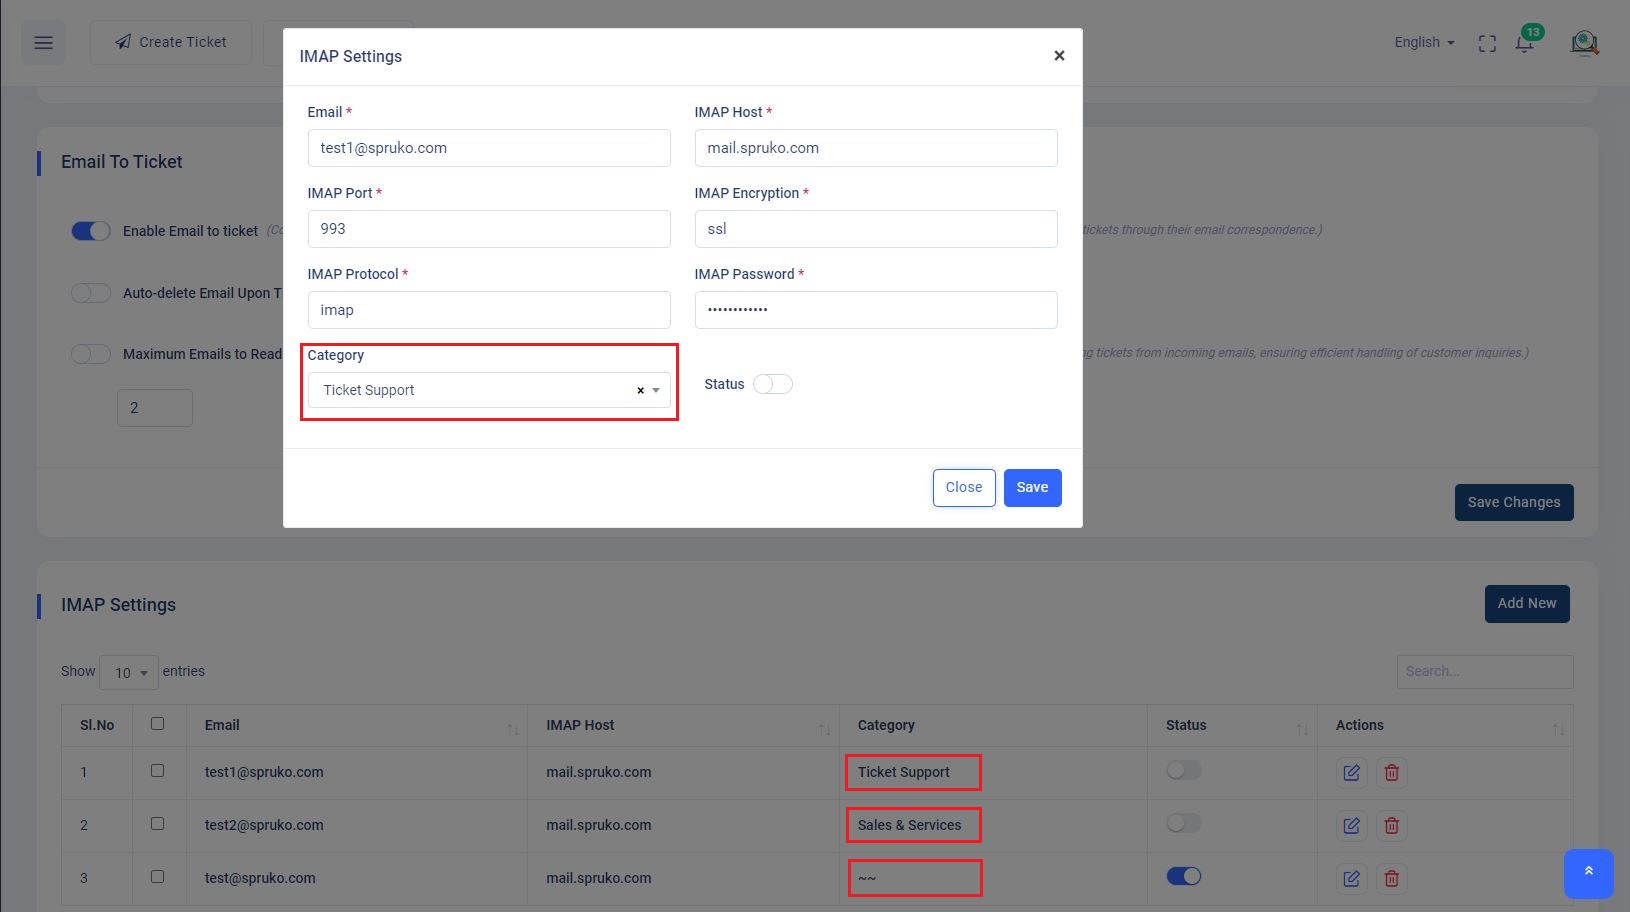Toggle Maximum Emails to Read switch
The width and height of the screenshot is (1630, 912).
91,354
